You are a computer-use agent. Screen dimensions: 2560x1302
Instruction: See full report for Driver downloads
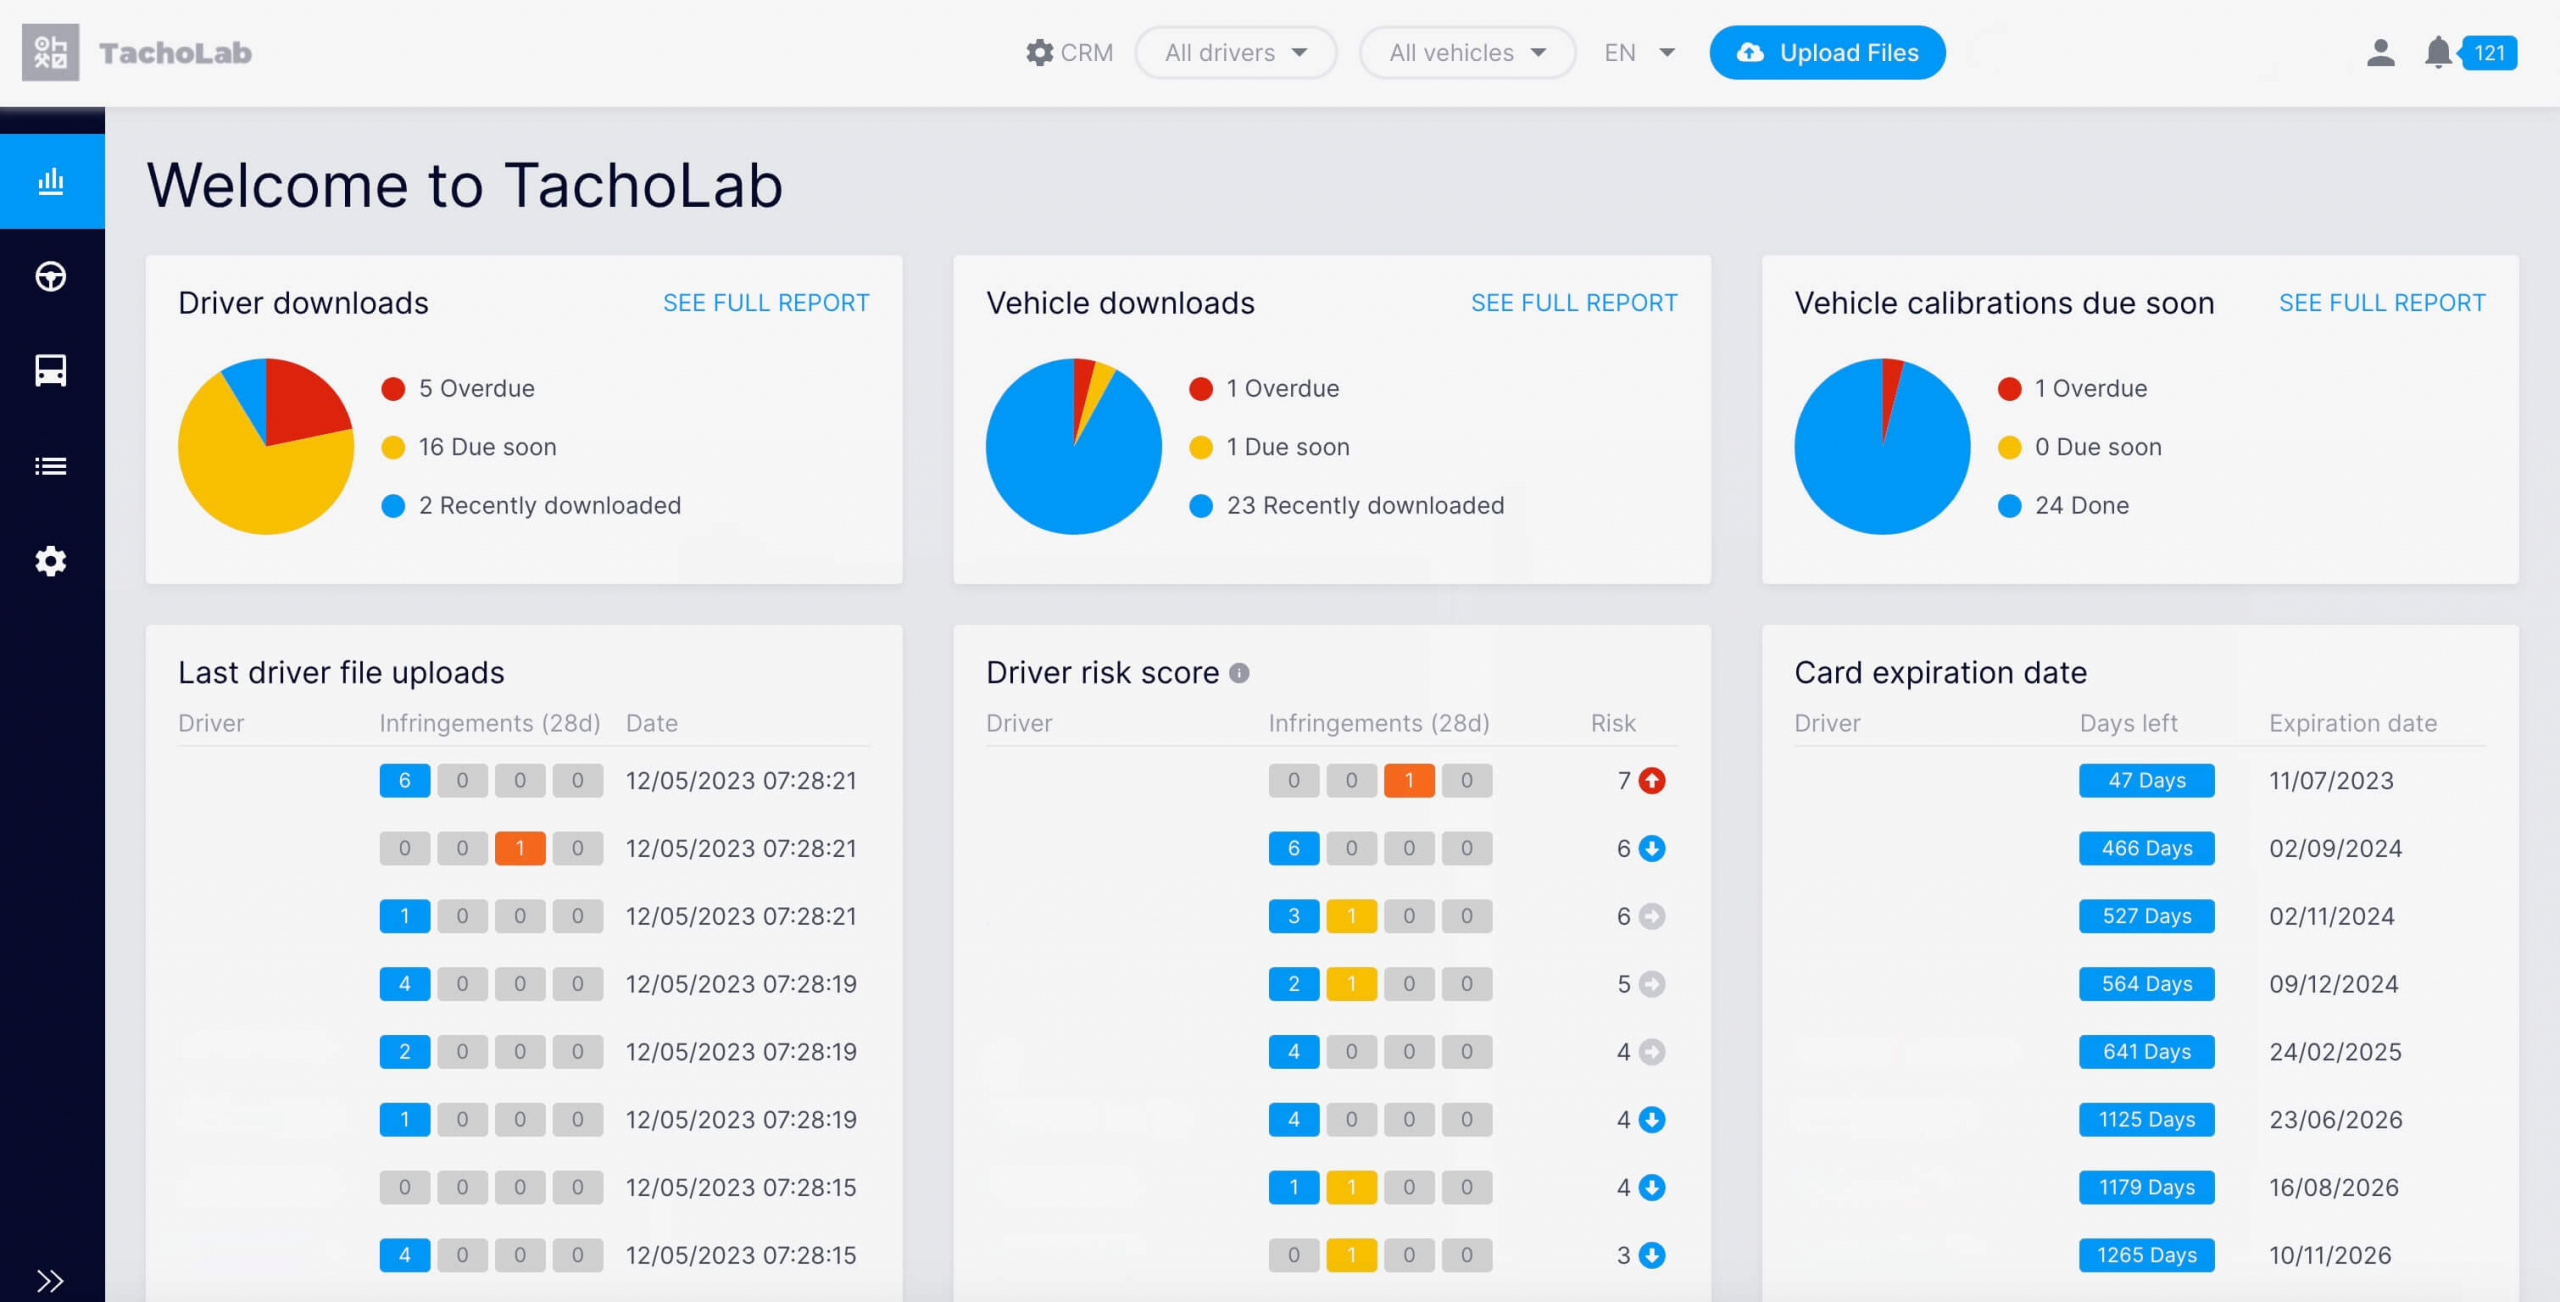click(766, 303)
